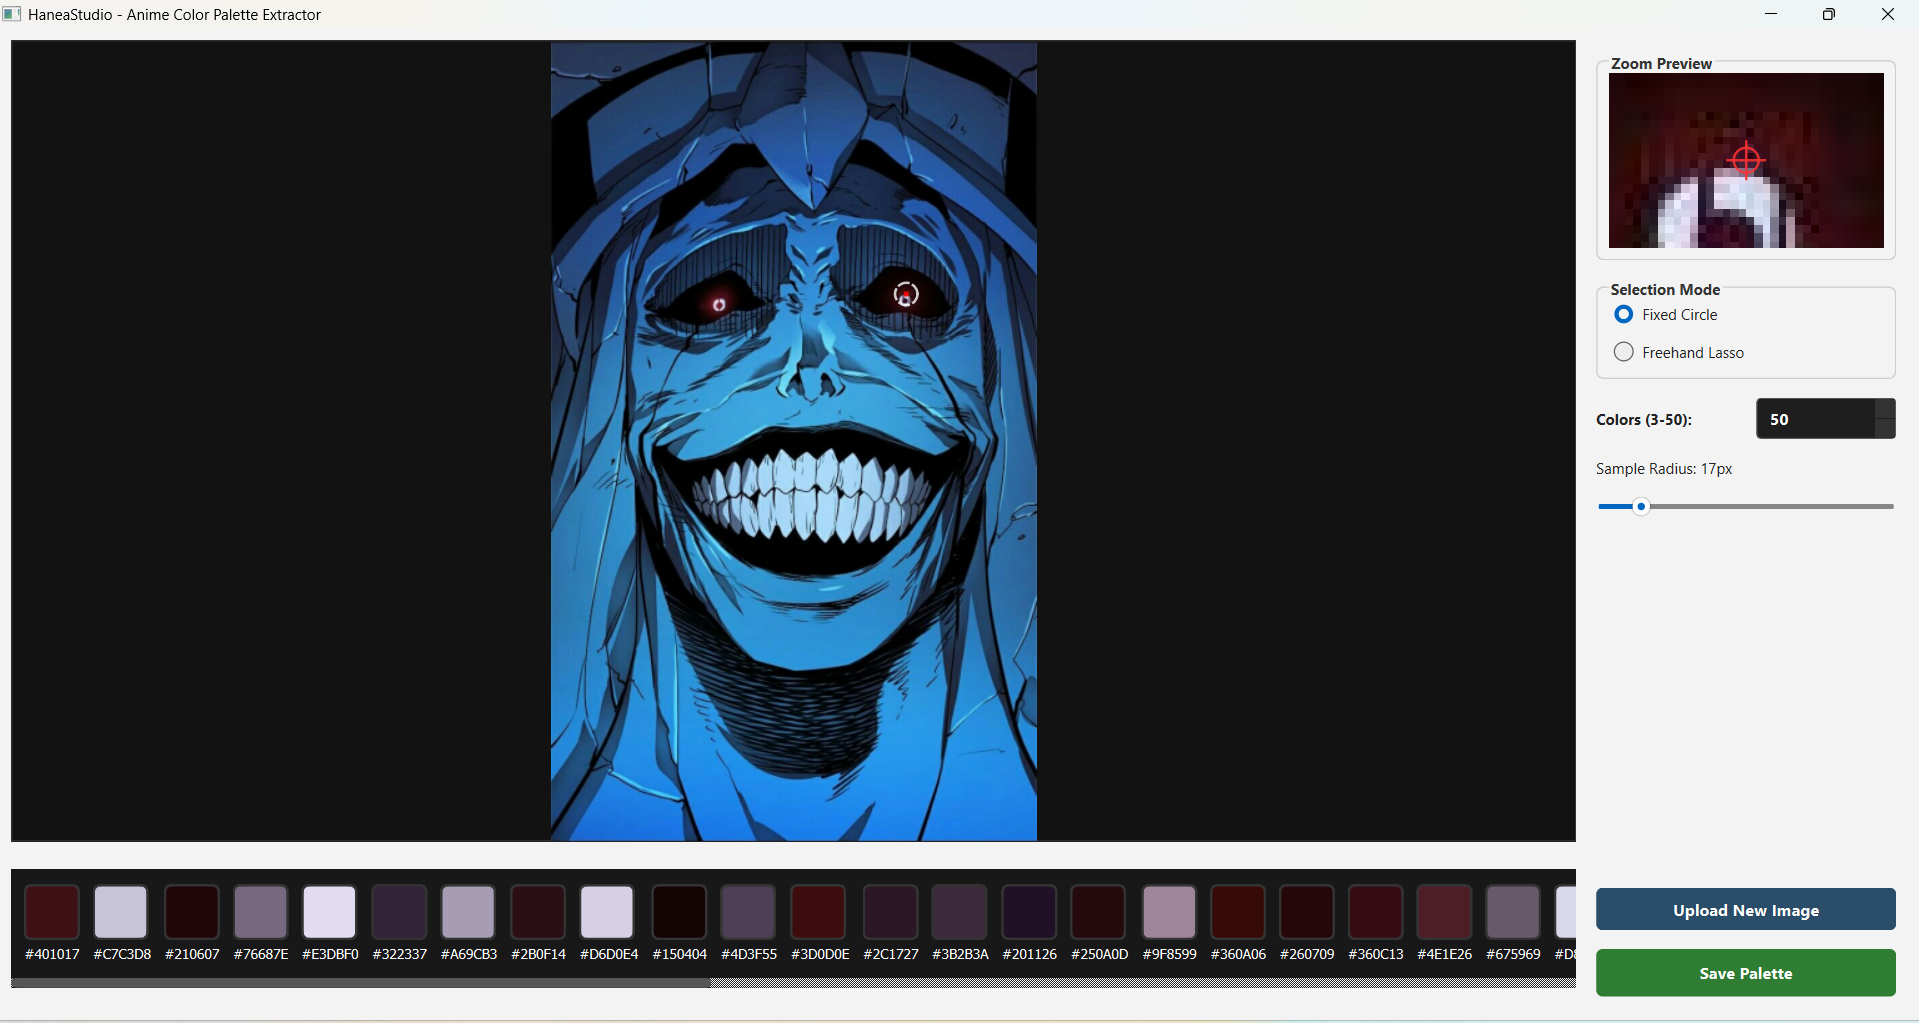Click the Upload New Image button
The height and width of the screenshot is (1023, 1919).
(x=1745, y=910)
